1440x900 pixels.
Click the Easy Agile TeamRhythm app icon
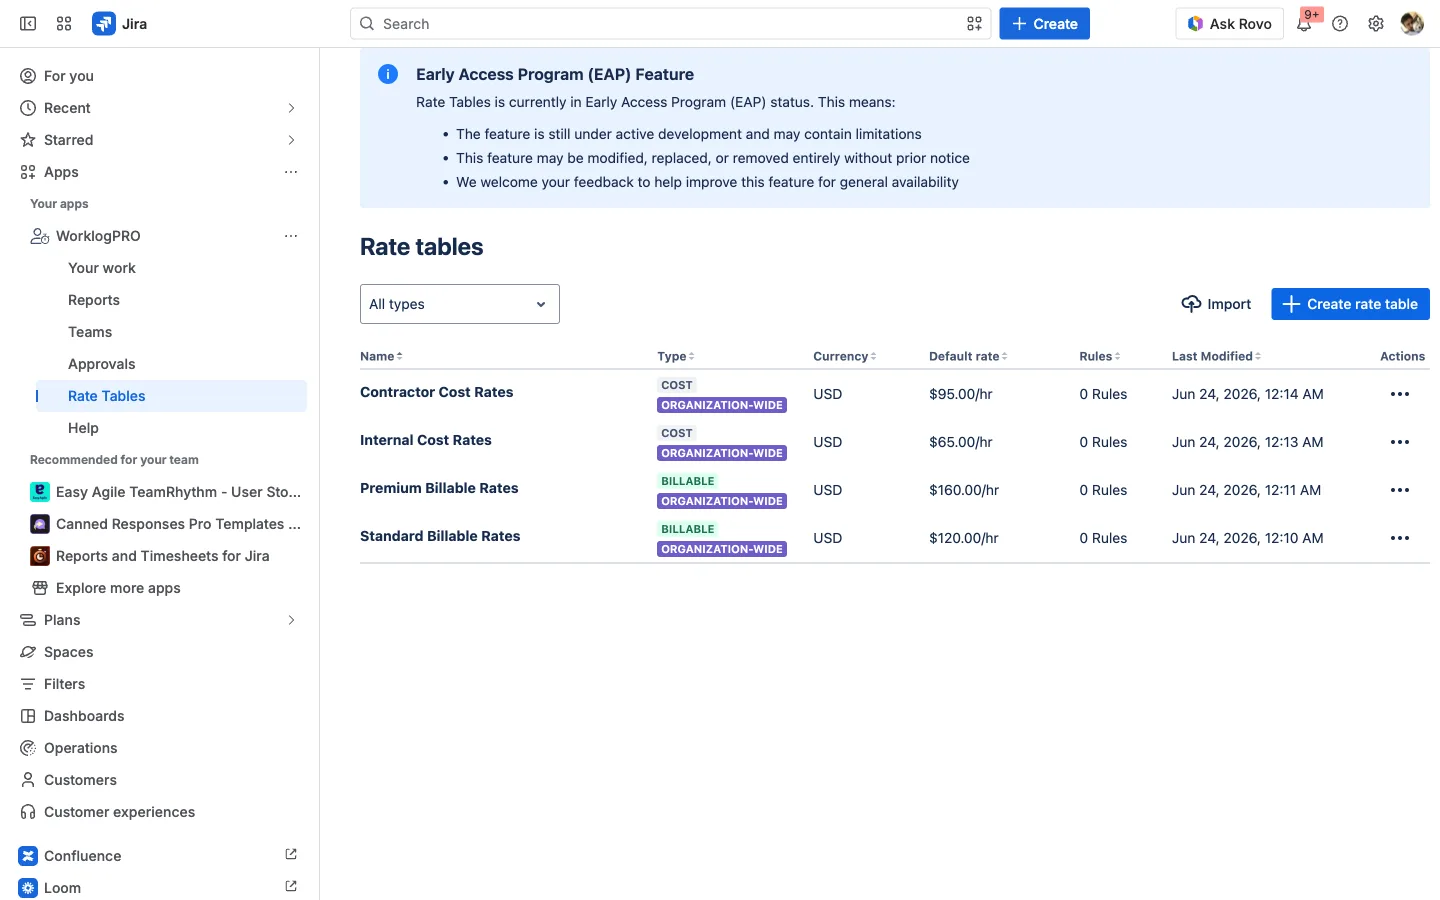coord(40,492)
